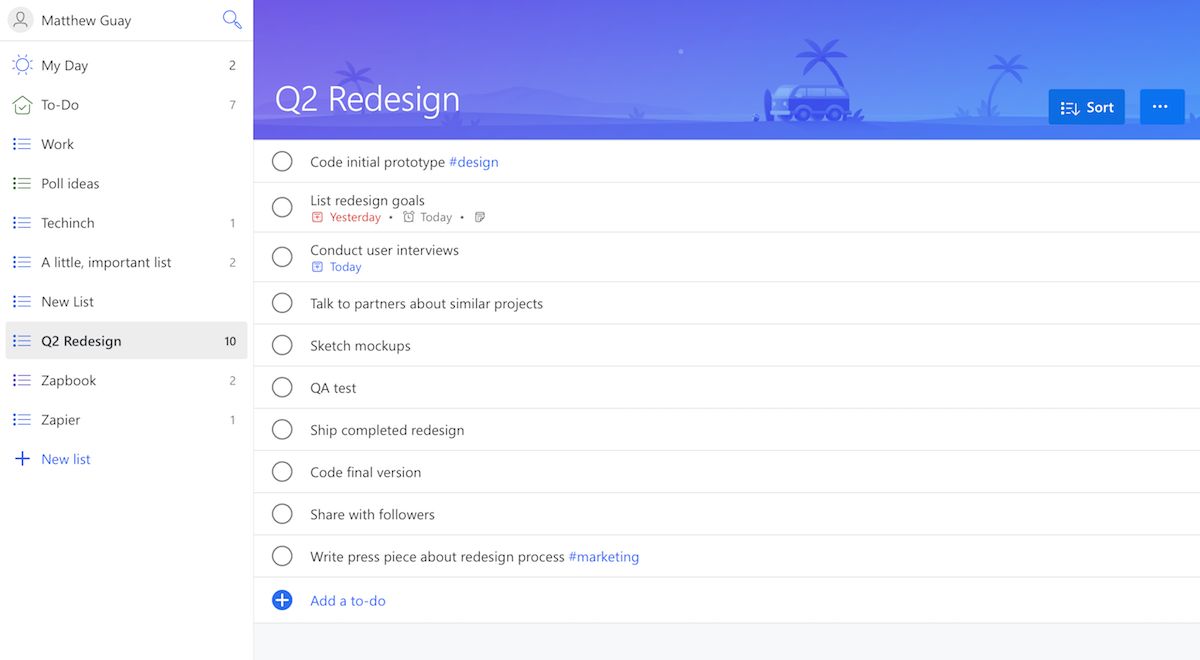Mark Code initial prototype as complete
The height and width of the screenshot is (660, 1200).
click(x=282, y=162)
